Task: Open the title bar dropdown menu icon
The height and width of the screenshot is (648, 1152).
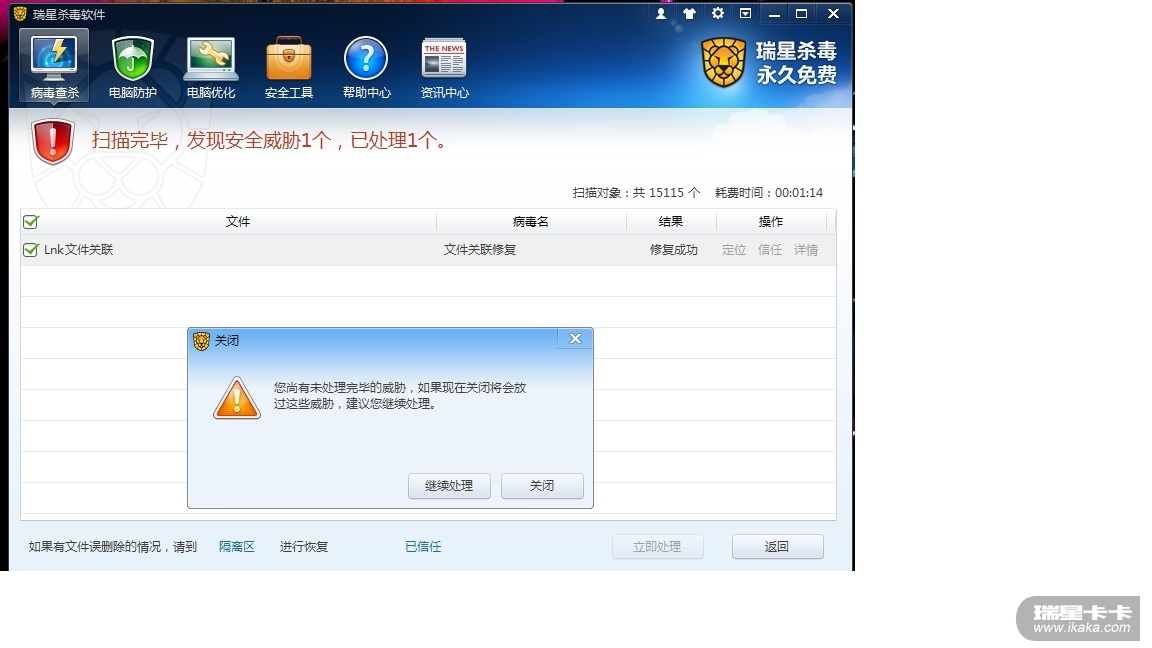Action: (745, 13)
